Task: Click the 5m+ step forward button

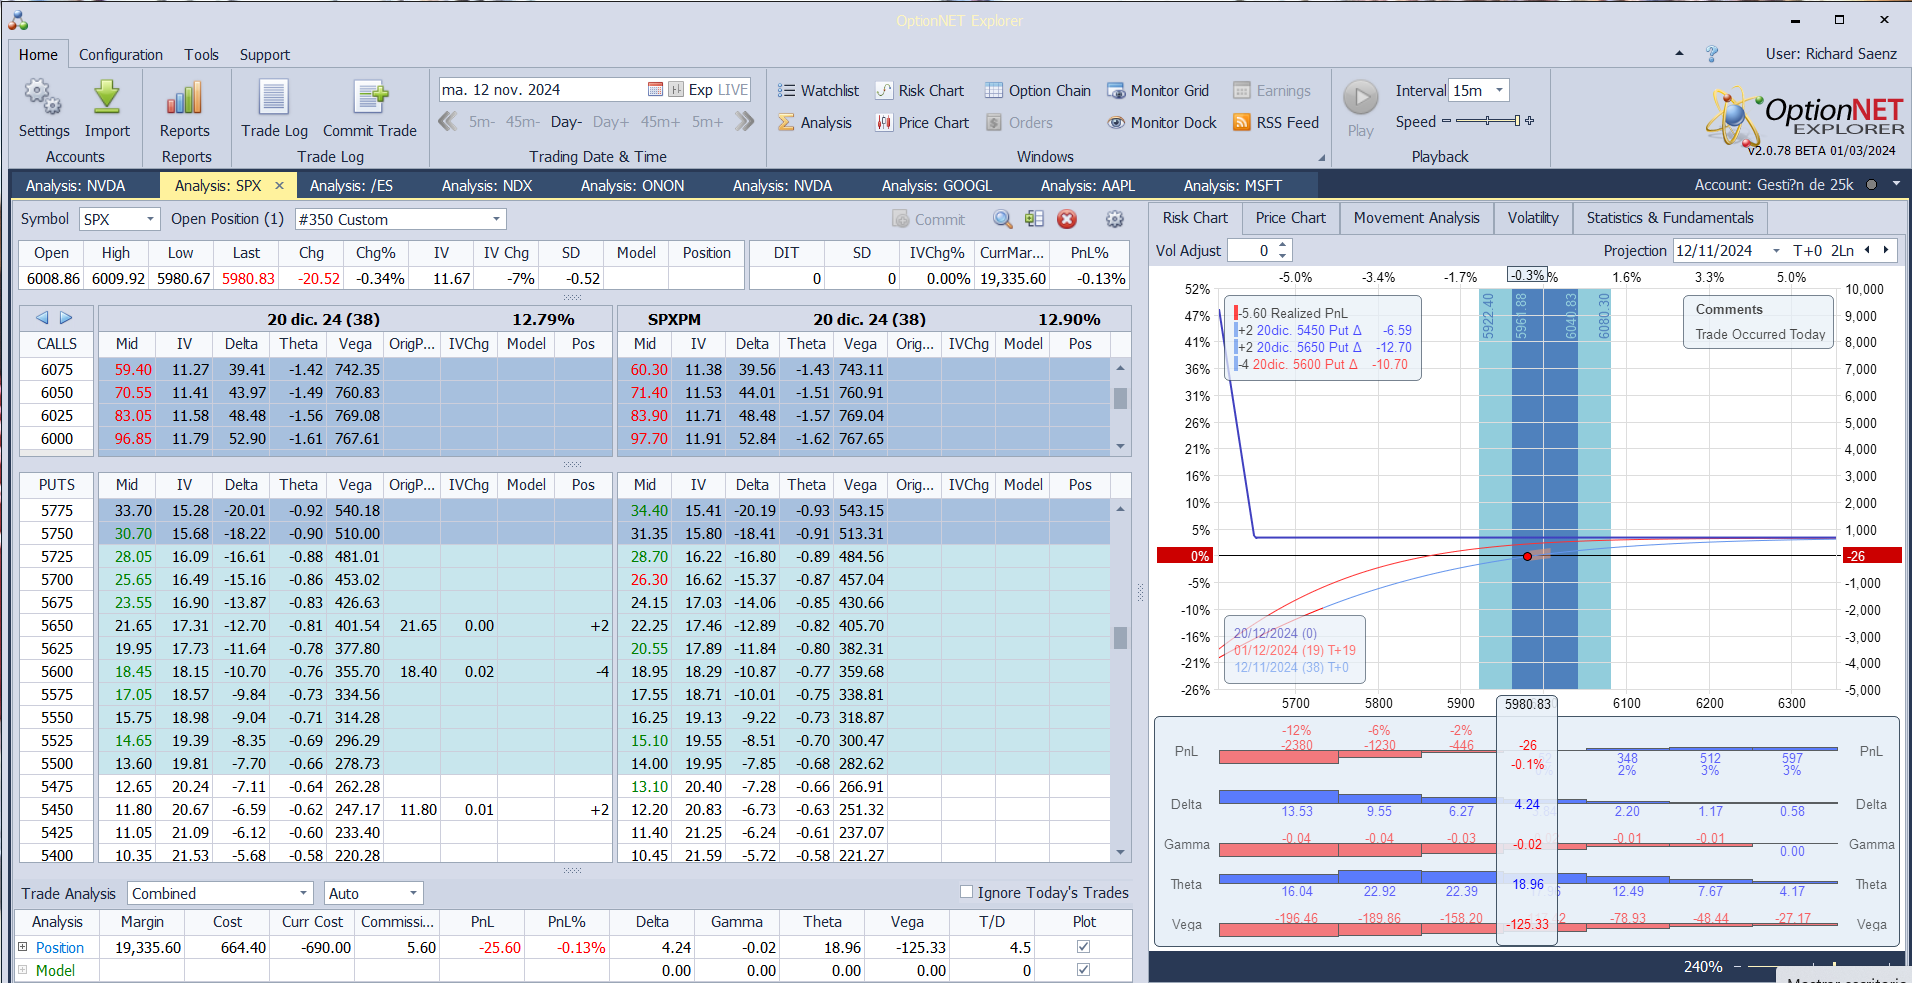Action: point(707,122)
